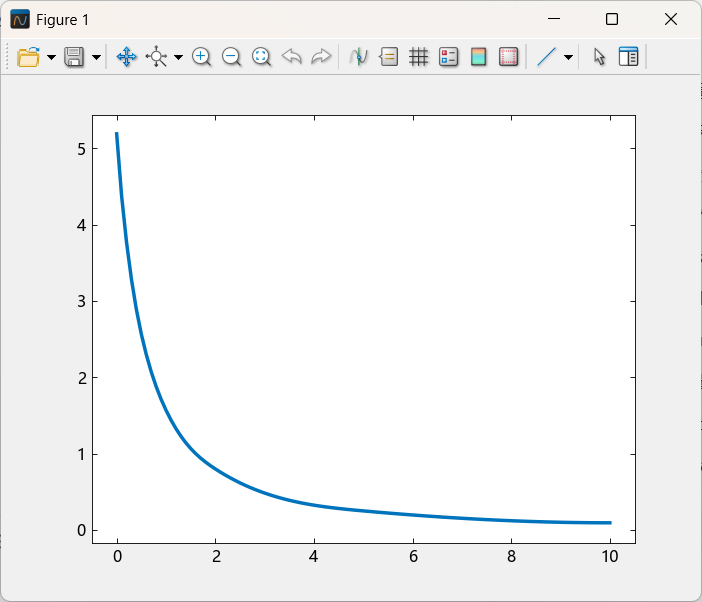Expand the rotate tool dropdown arrow

pos(178,57)
